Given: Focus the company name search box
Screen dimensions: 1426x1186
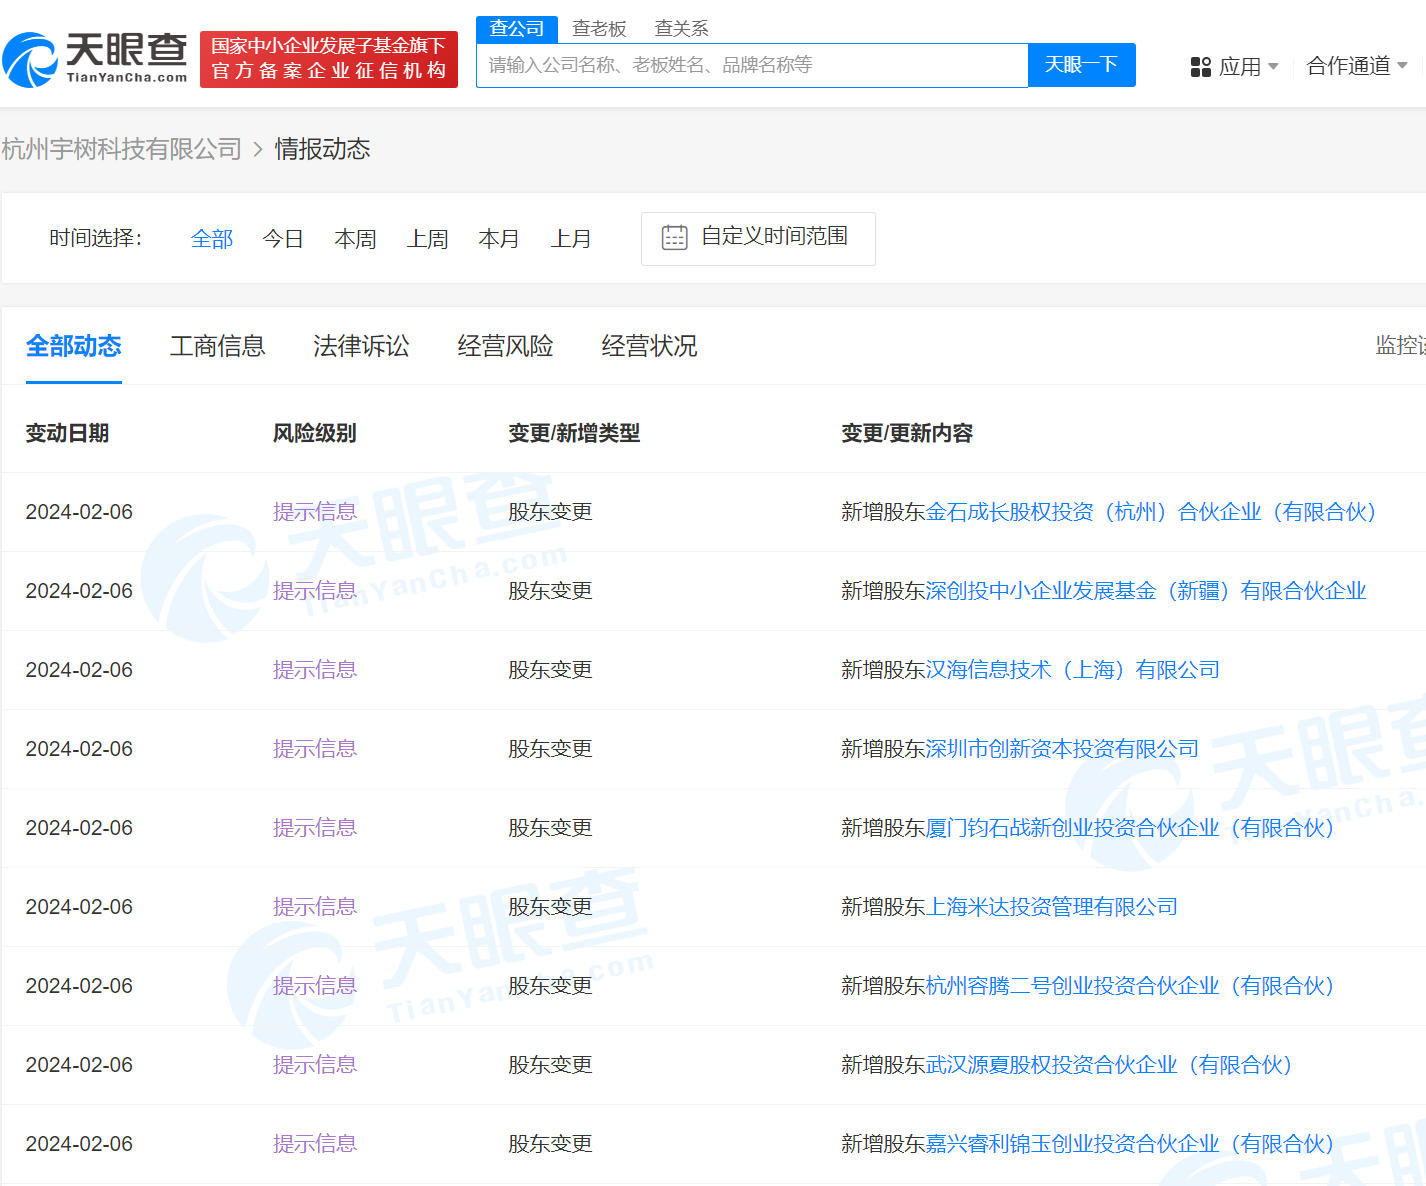Looking at the screenshot, I should [752, 65].
